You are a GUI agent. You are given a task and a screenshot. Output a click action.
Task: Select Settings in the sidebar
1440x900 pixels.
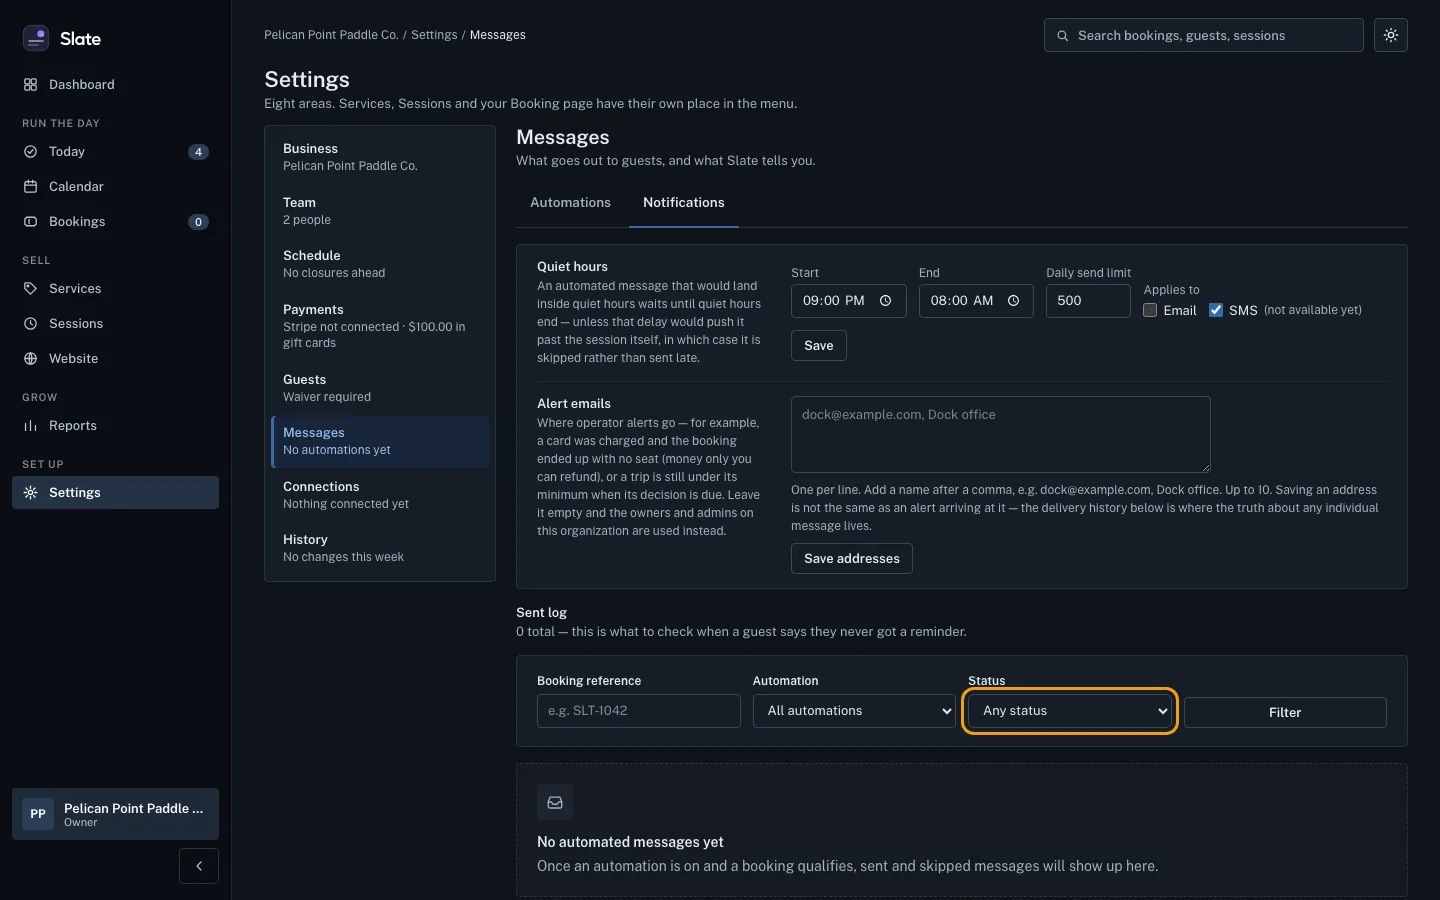[115, 492]
